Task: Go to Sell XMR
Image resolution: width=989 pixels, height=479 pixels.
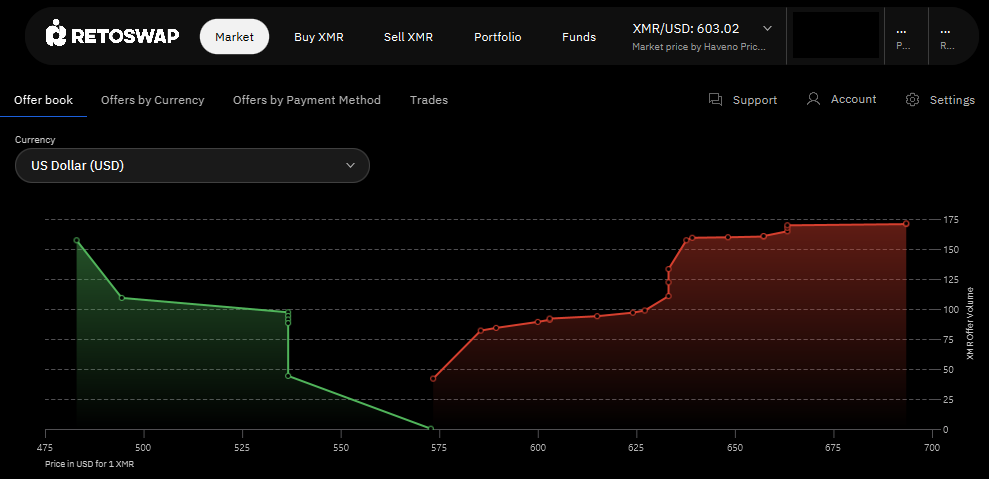Action: [x=408, y=37]
